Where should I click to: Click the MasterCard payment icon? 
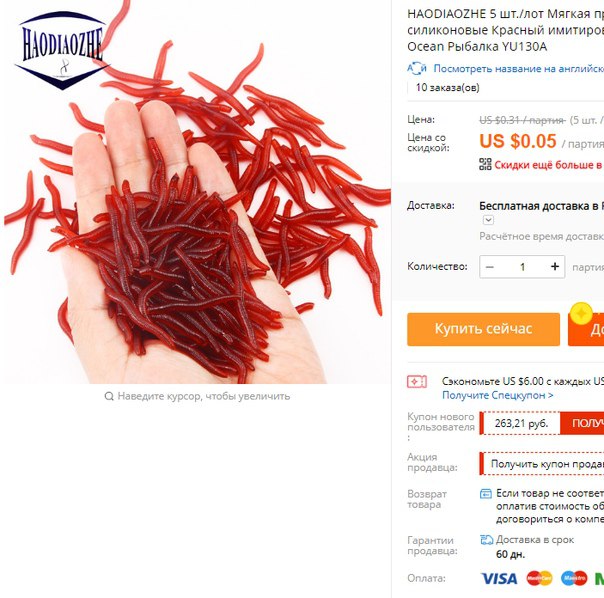[x=539, y=578]
